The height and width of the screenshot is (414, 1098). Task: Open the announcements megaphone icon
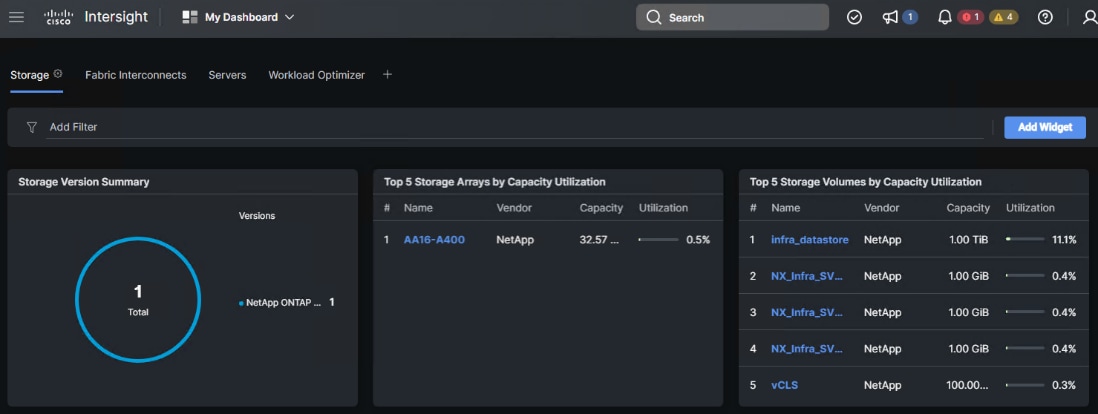(890, 17)
